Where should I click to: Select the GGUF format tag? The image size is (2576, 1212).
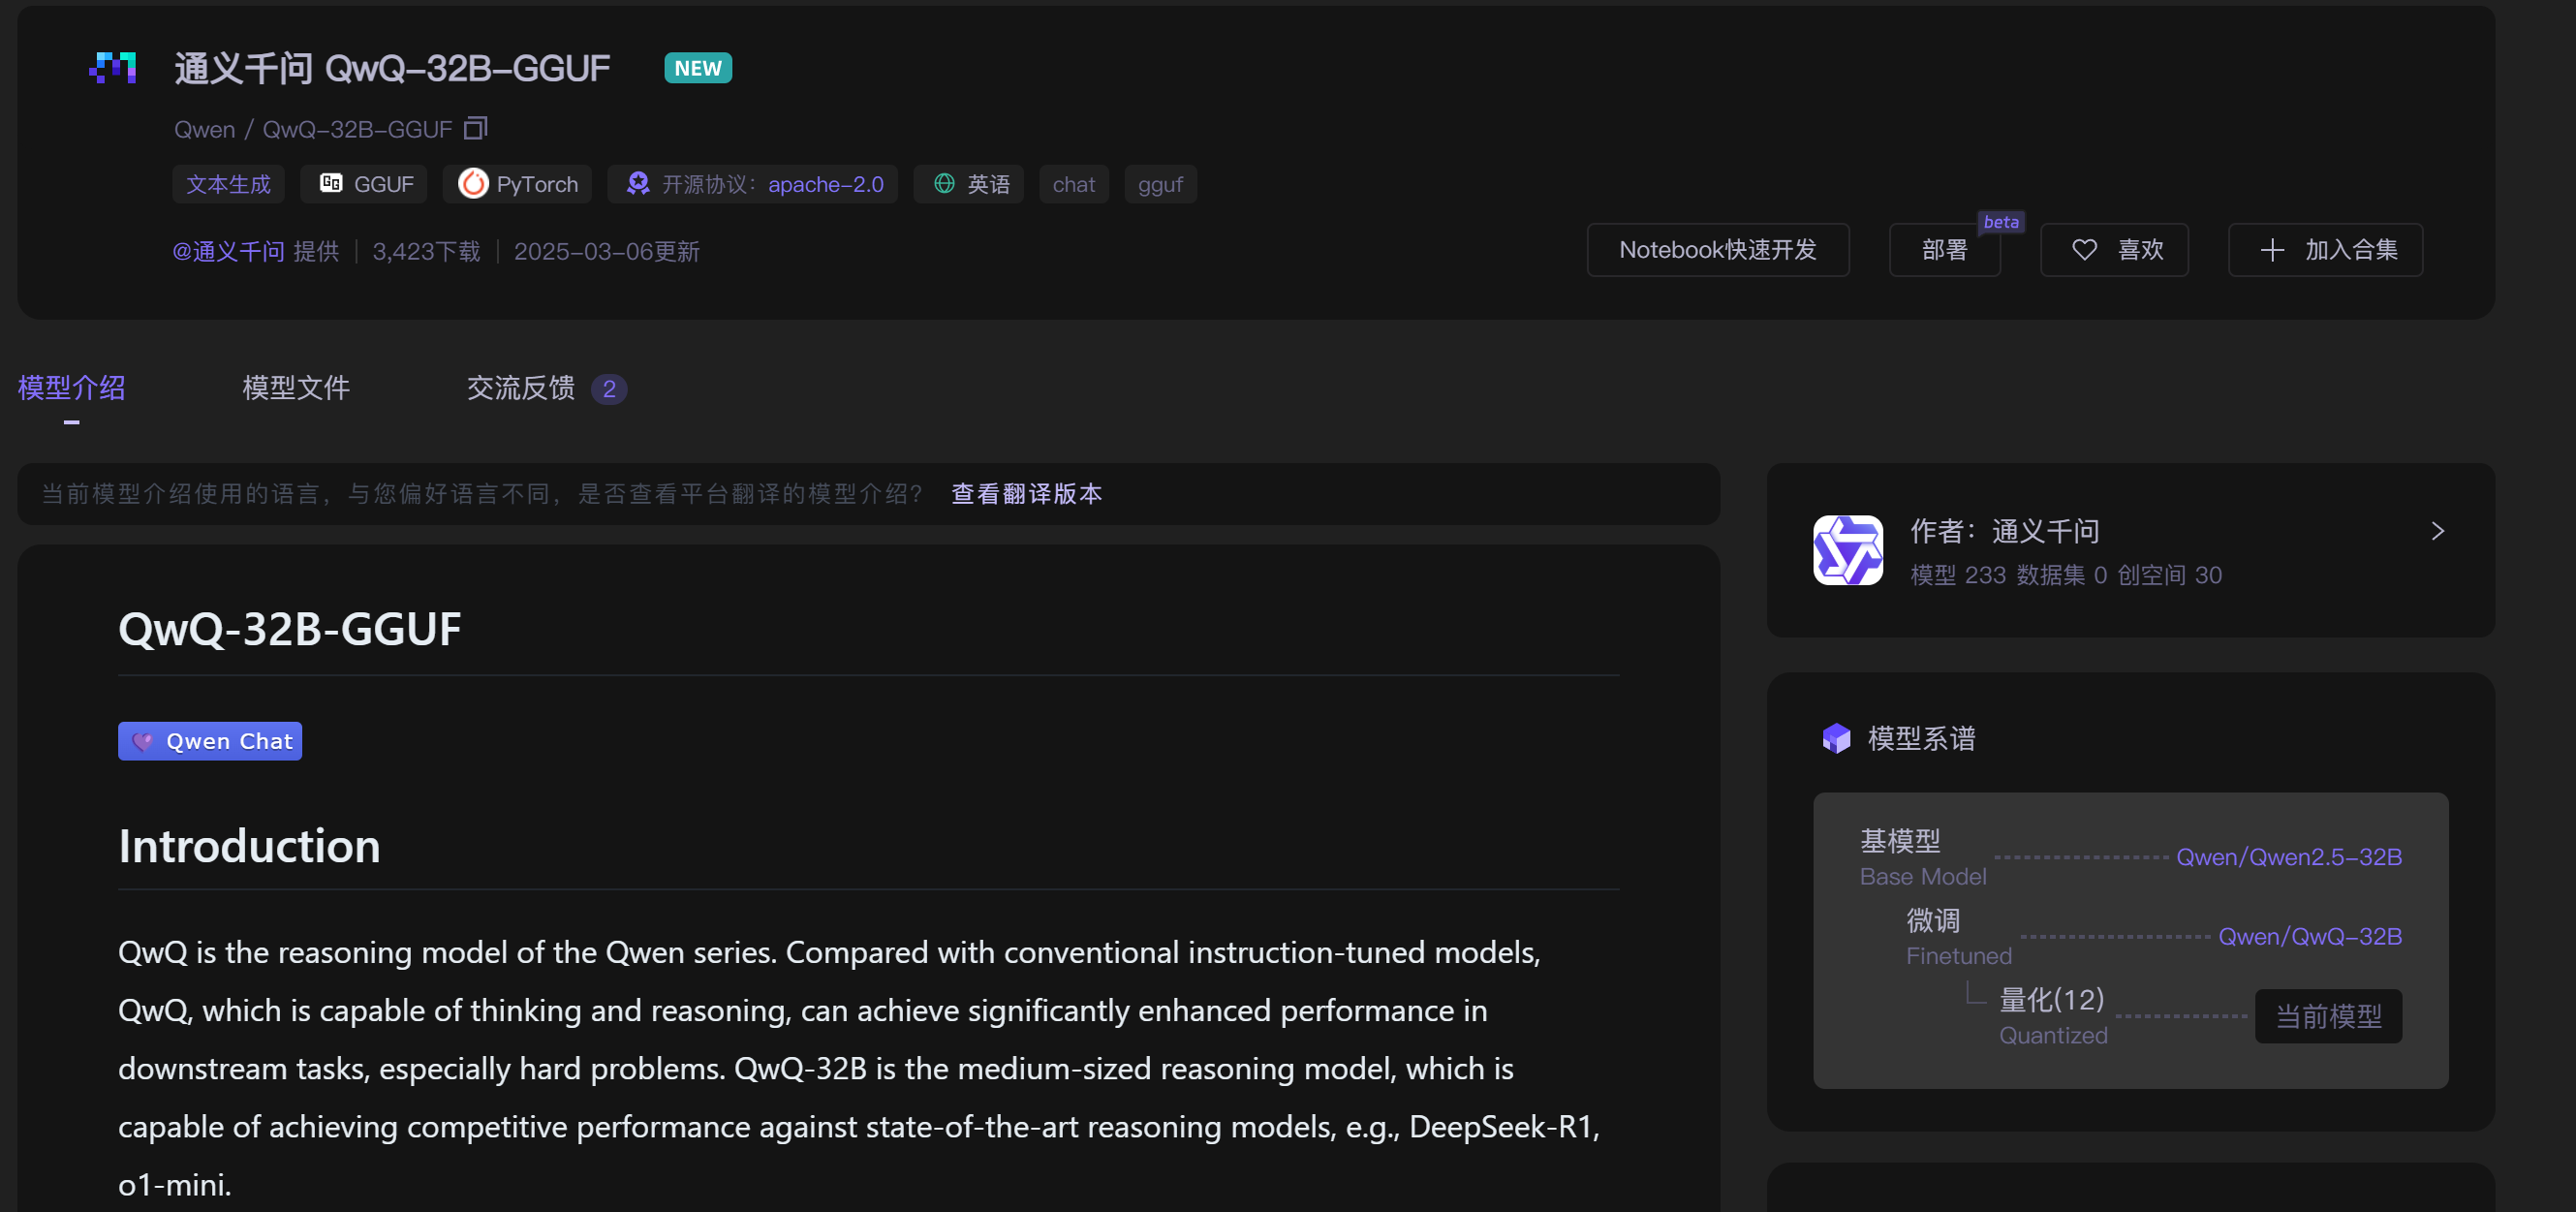tap(364, 184)
